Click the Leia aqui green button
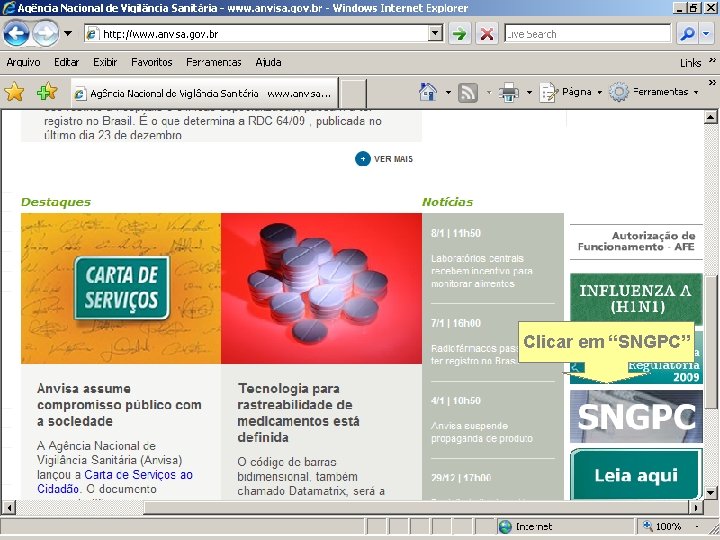The image size is (720, 540). [x=636, y=475]
